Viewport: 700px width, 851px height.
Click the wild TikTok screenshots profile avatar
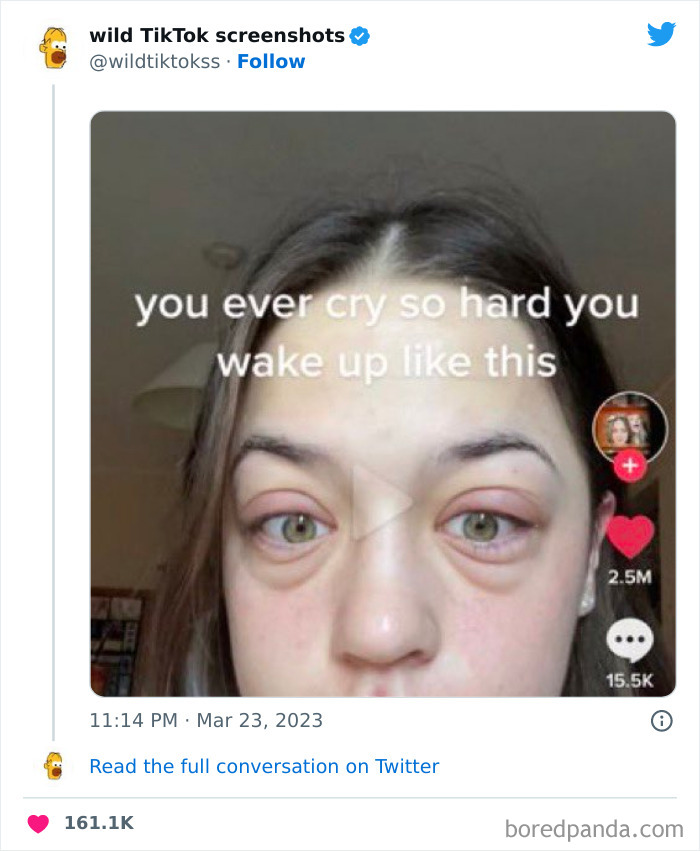(x=53, y=47)
